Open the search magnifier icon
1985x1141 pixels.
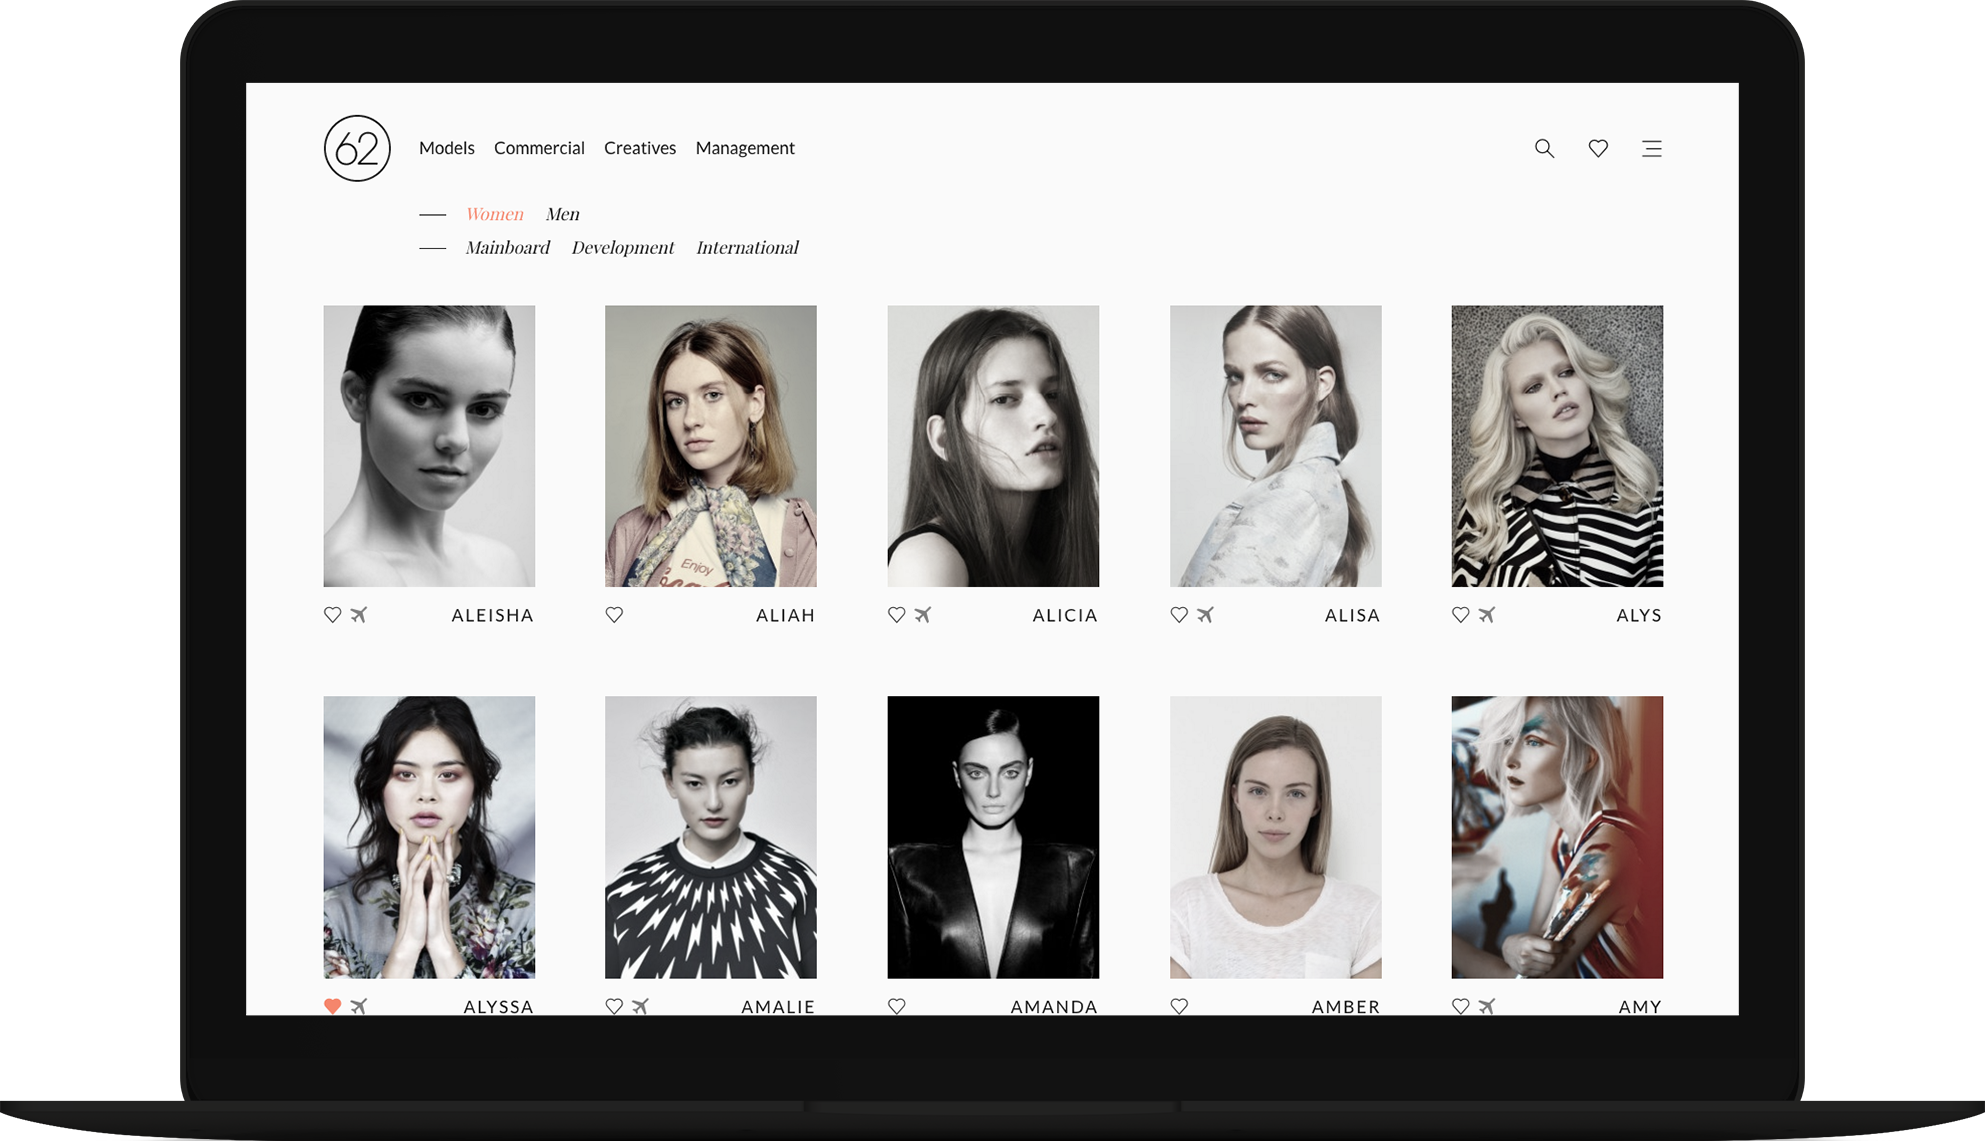pos(1544,148)
